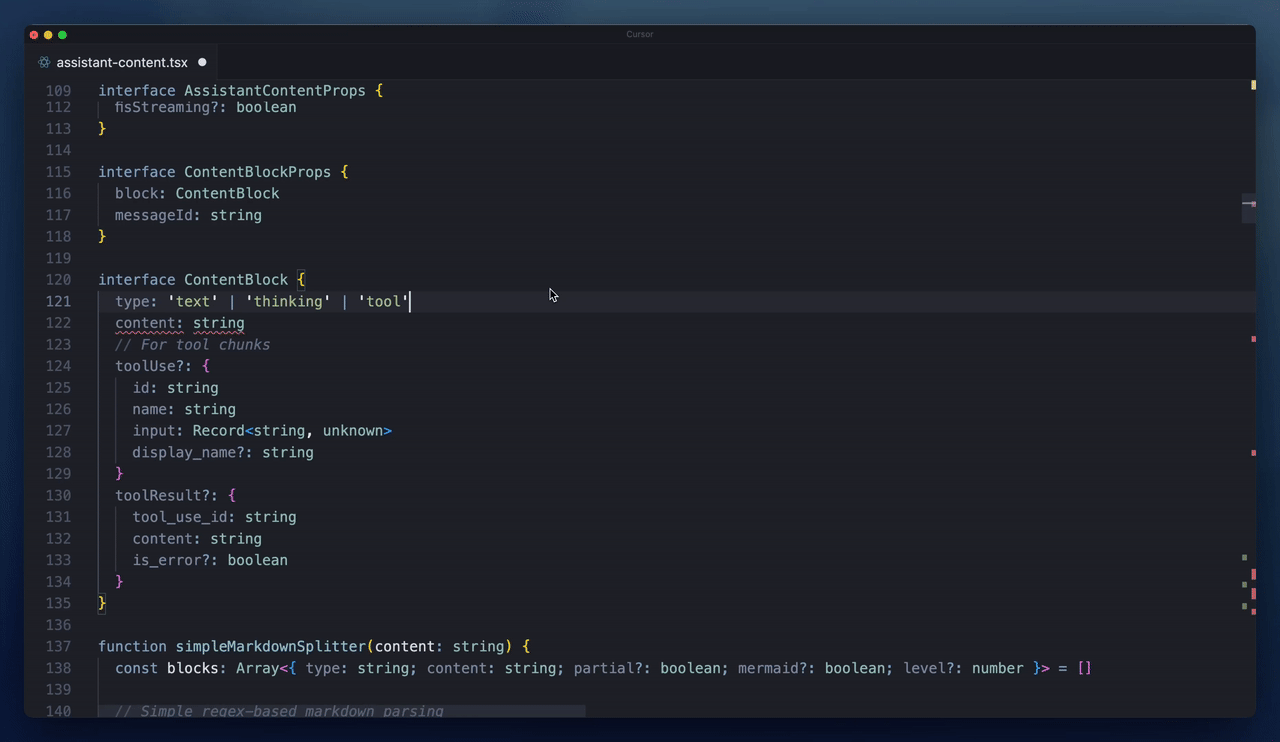Maximize window using the green traffic light

pos(61,34)
